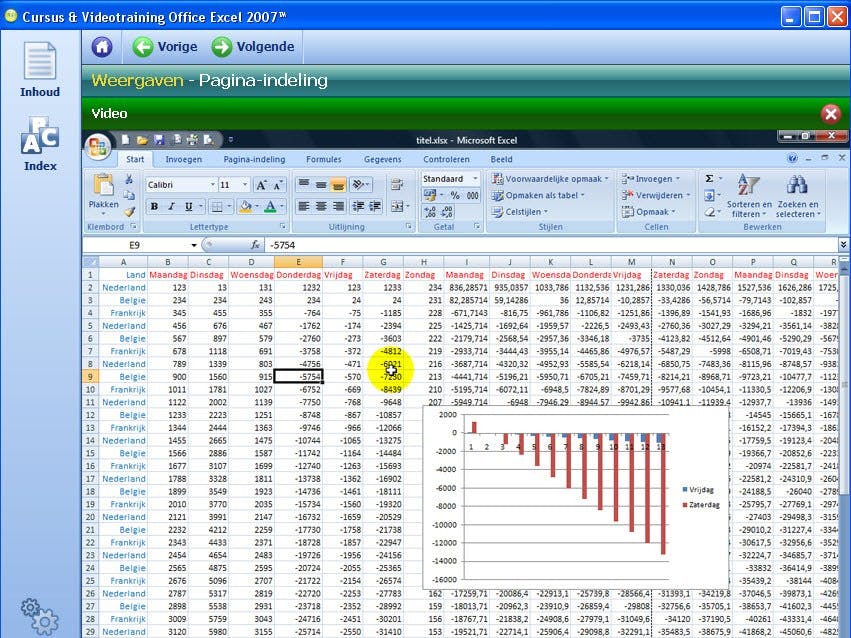Click the AutoSum sigma icon
Screen dimensions: 851x638
[x=709, y=178]
